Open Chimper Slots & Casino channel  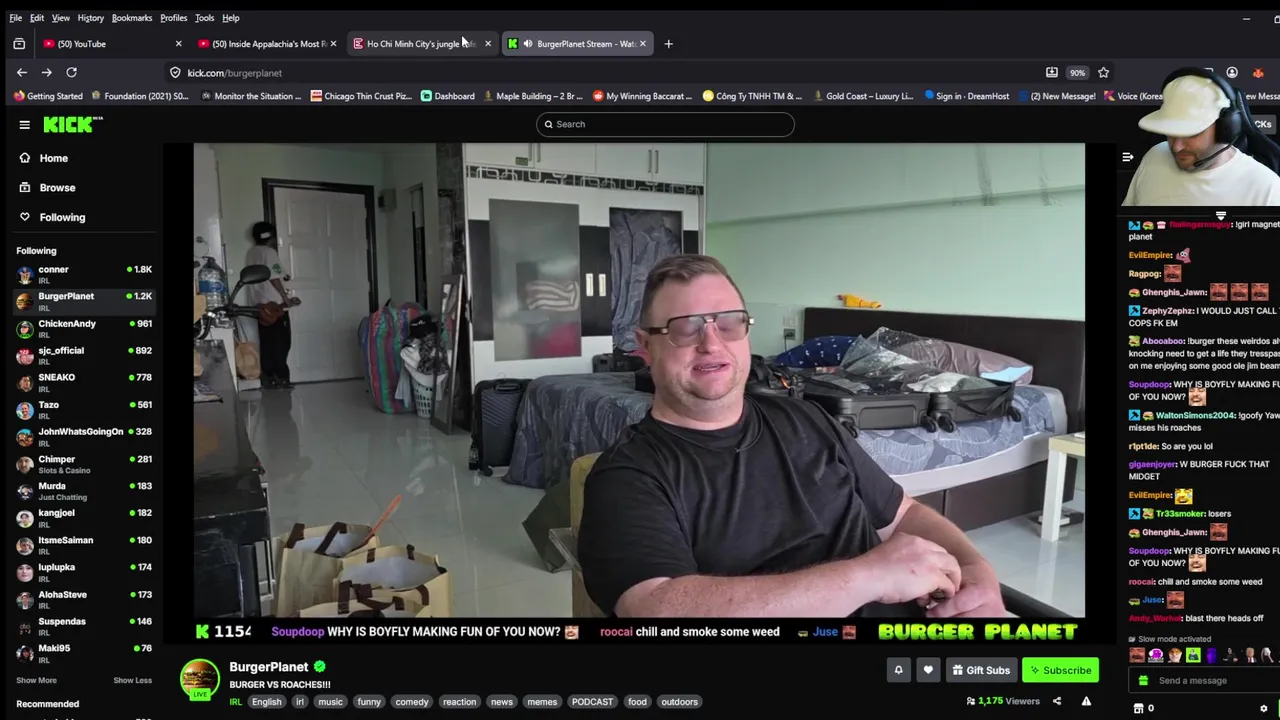point(84,464)
